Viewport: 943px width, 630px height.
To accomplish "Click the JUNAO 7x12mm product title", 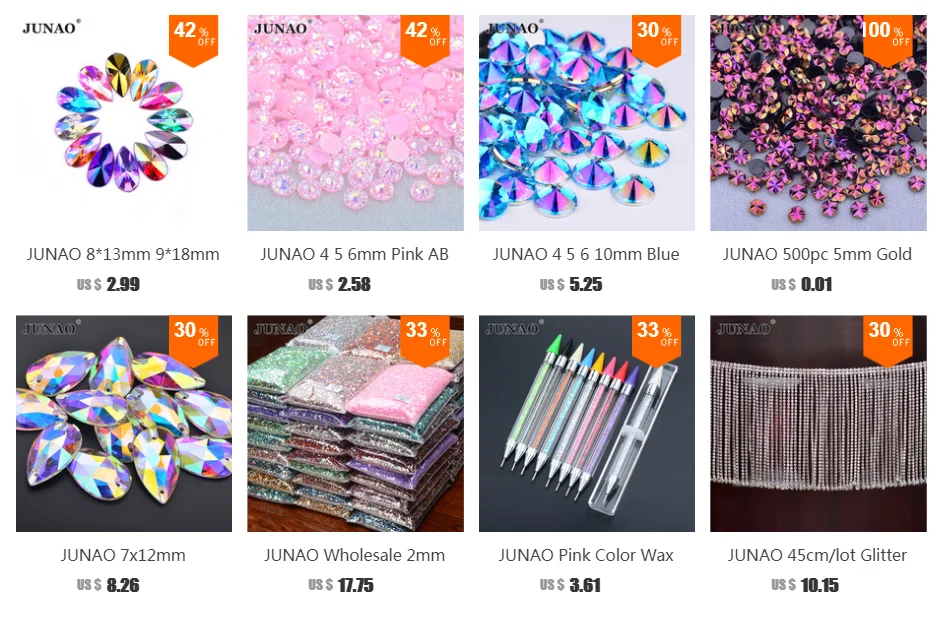I will (x=123, y=555).
